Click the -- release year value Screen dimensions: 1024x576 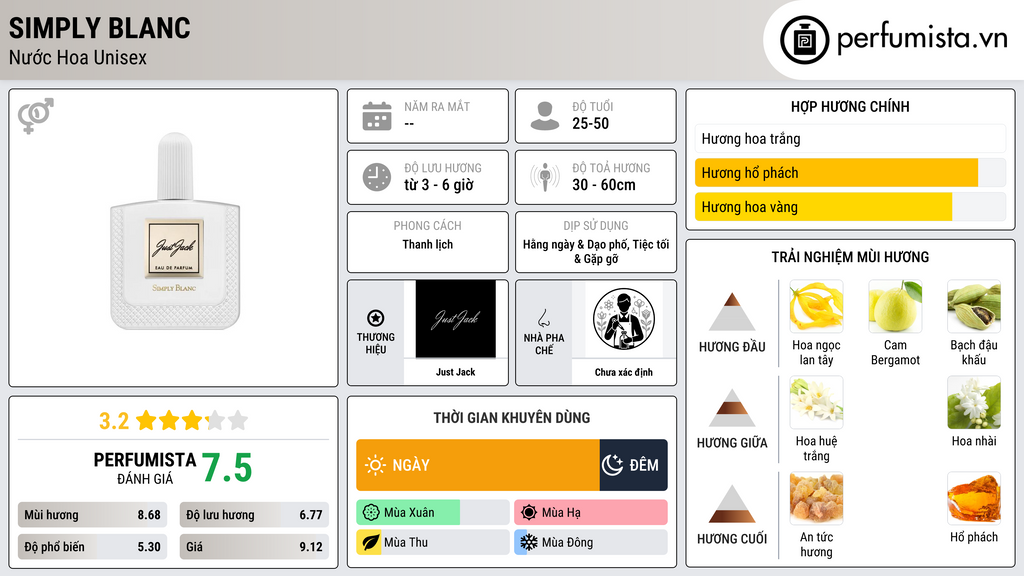[x=409, y=124]
